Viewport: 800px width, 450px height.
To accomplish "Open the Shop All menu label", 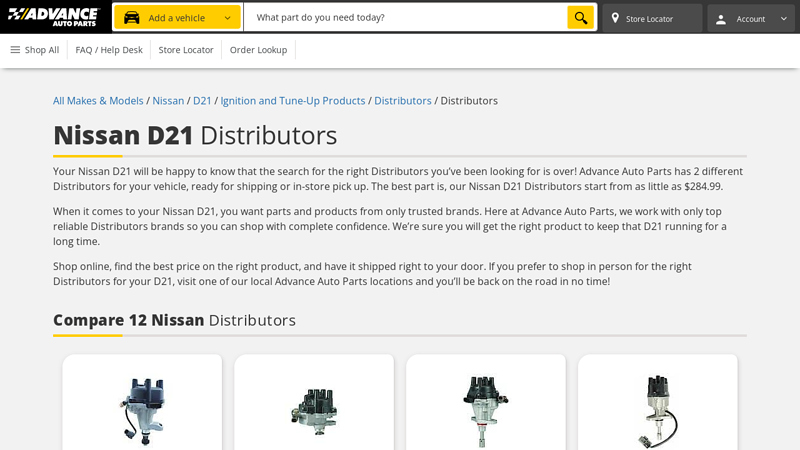I will [x=42, y=50].
